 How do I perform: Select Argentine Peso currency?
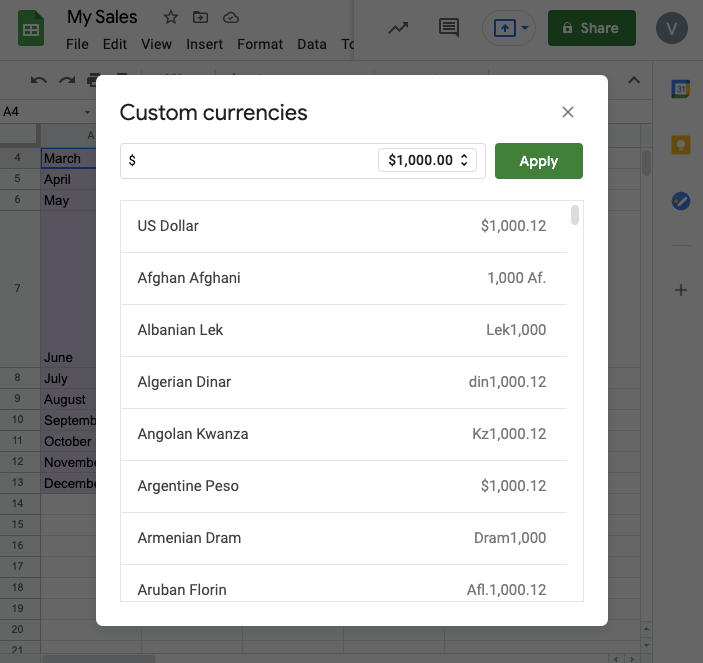(x=343, y=486)
